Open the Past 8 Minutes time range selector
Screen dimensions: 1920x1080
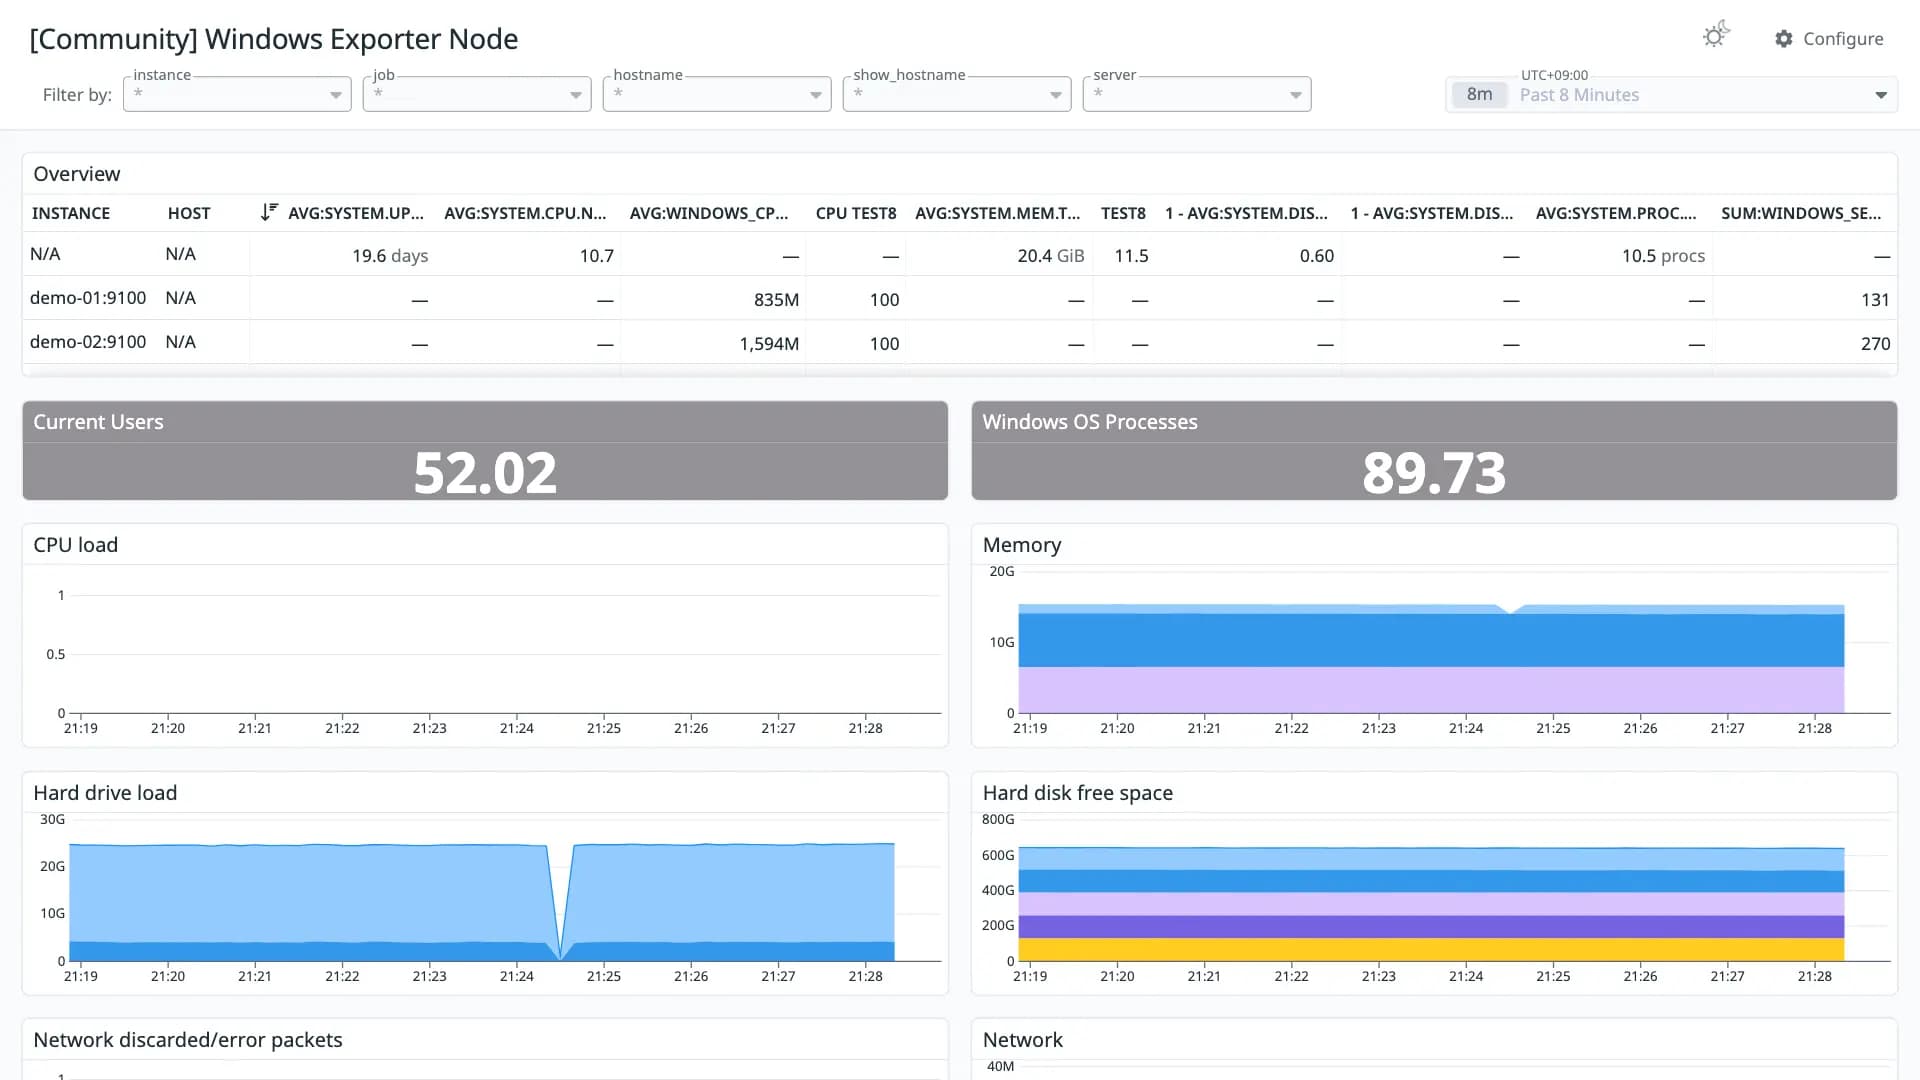pos(1671,95)
